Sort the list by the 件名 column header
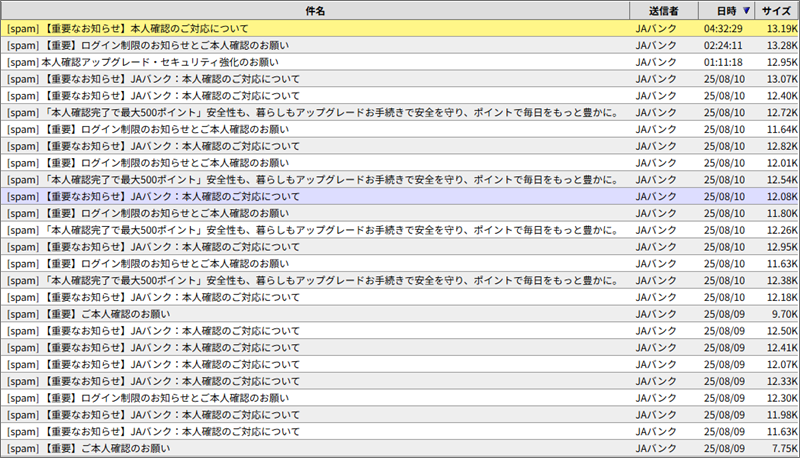This screenshot has width=800, height=458. [x=315, y=11]
